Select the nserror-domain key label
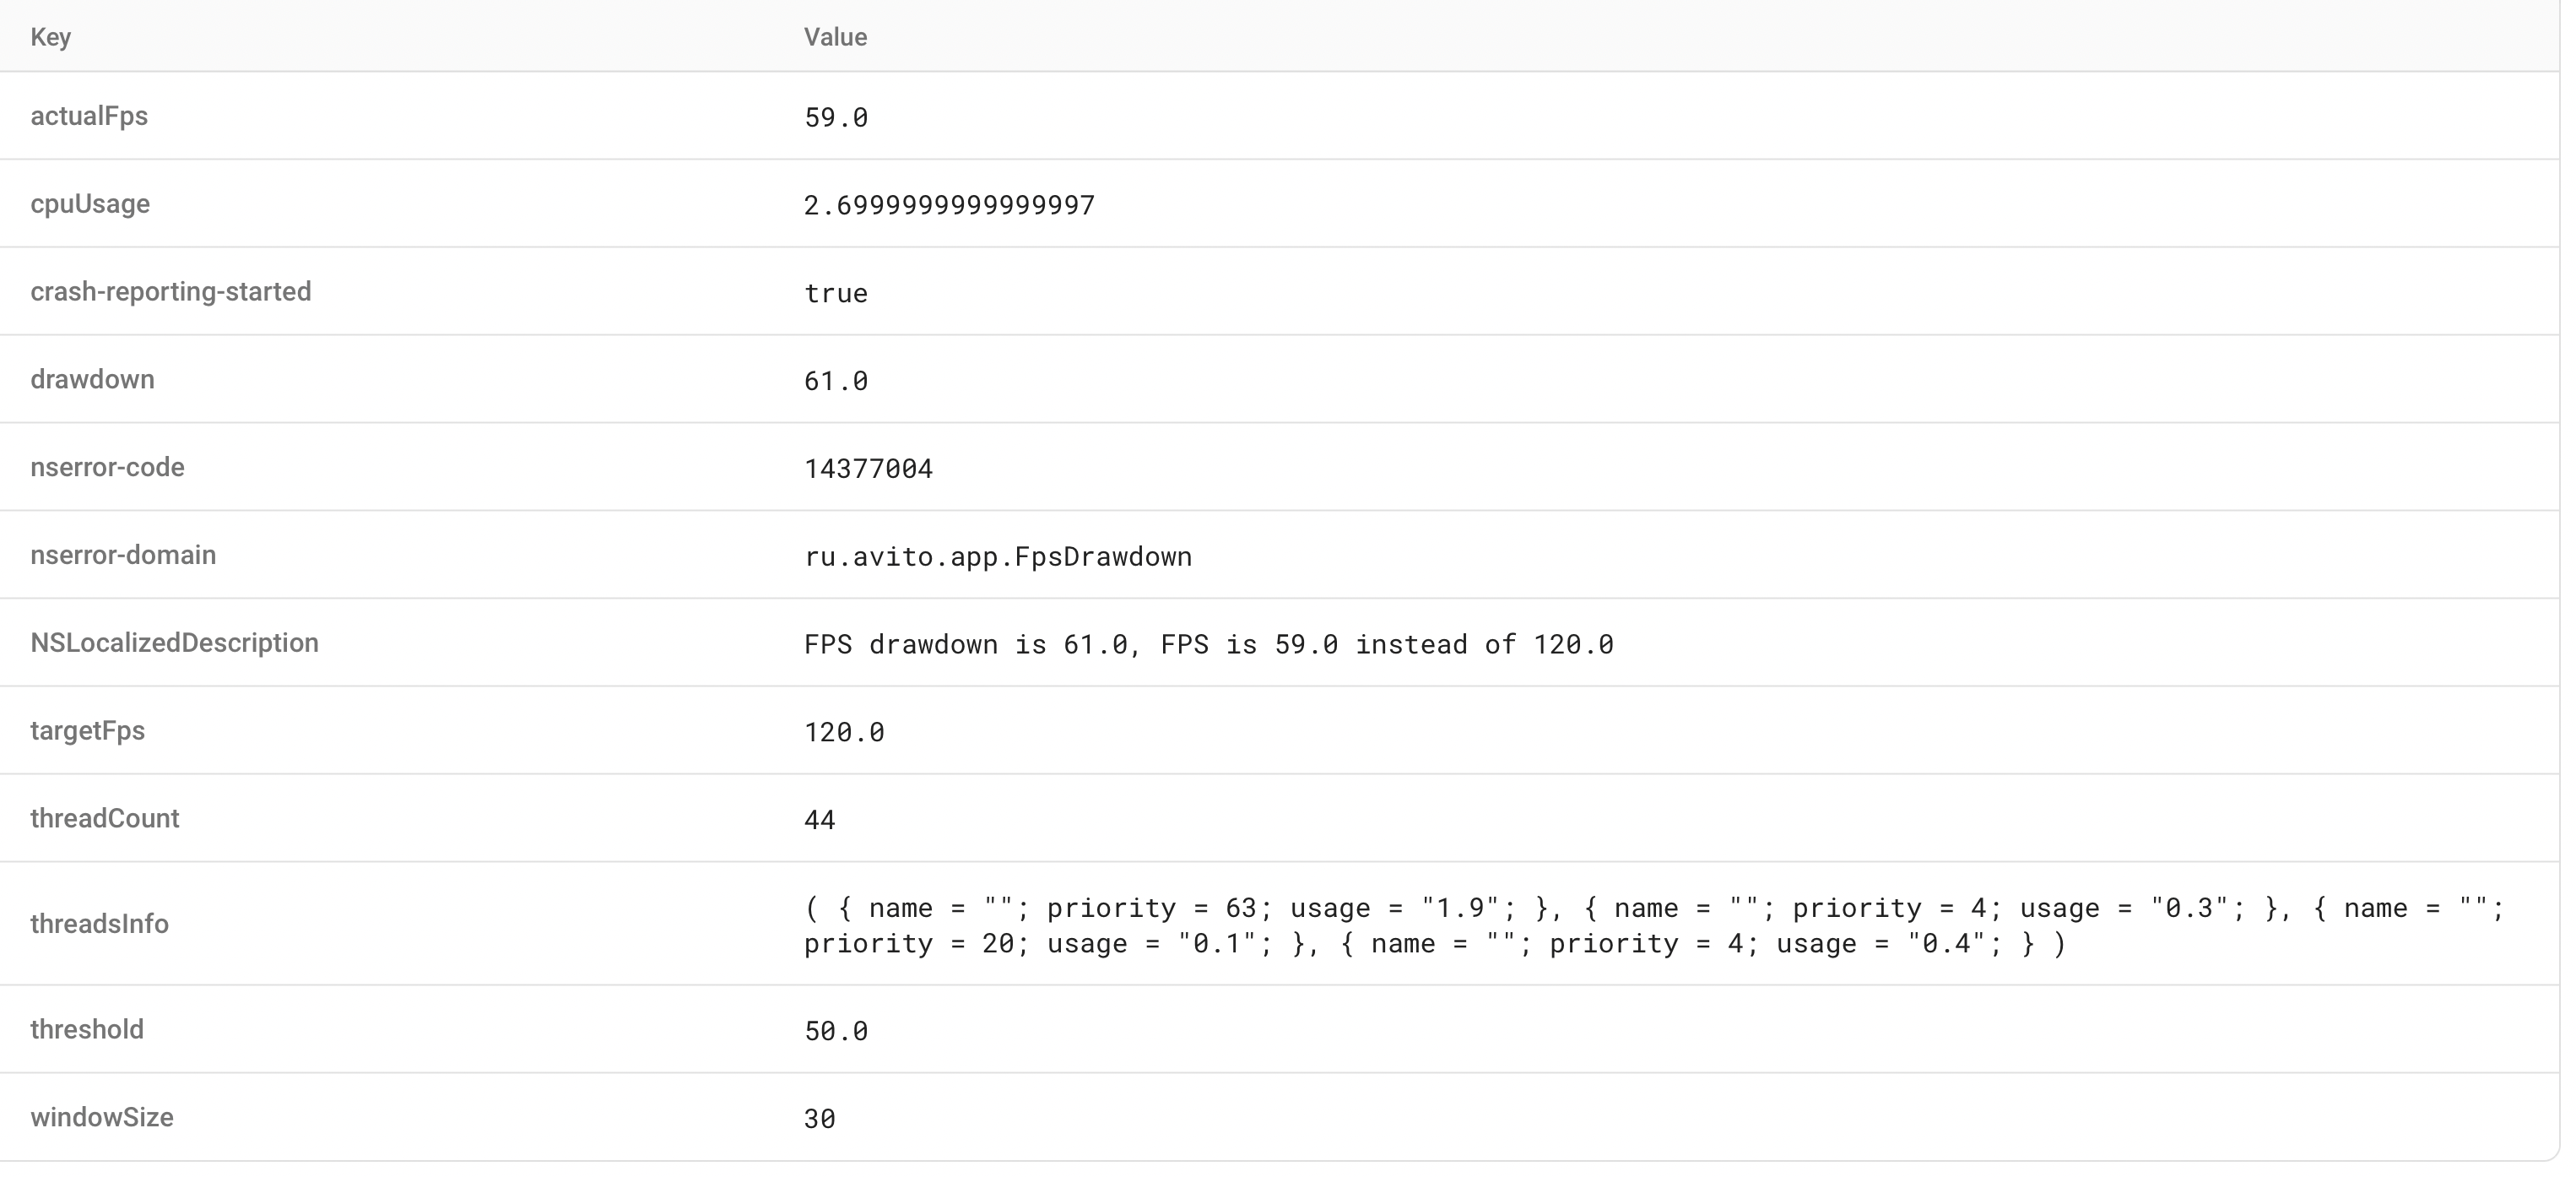2576x1177 pixels. 123,555
